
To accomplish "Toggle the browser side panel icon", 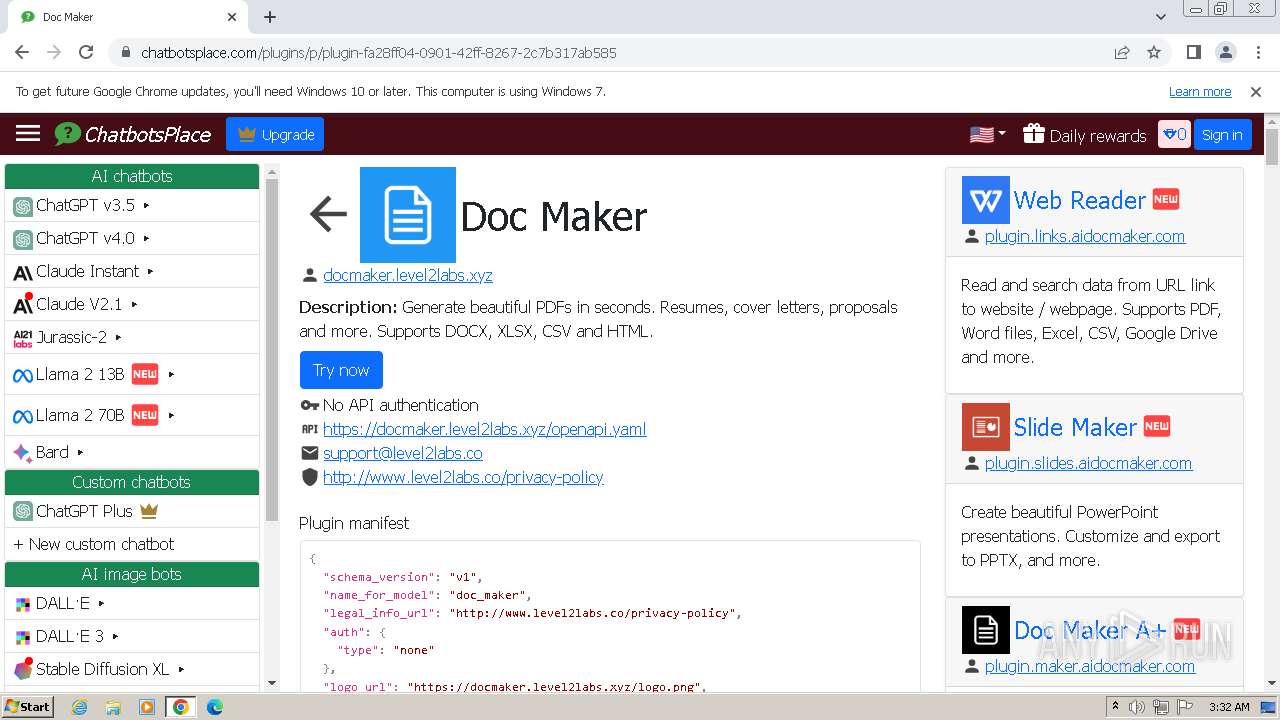I will [1193, 52].
